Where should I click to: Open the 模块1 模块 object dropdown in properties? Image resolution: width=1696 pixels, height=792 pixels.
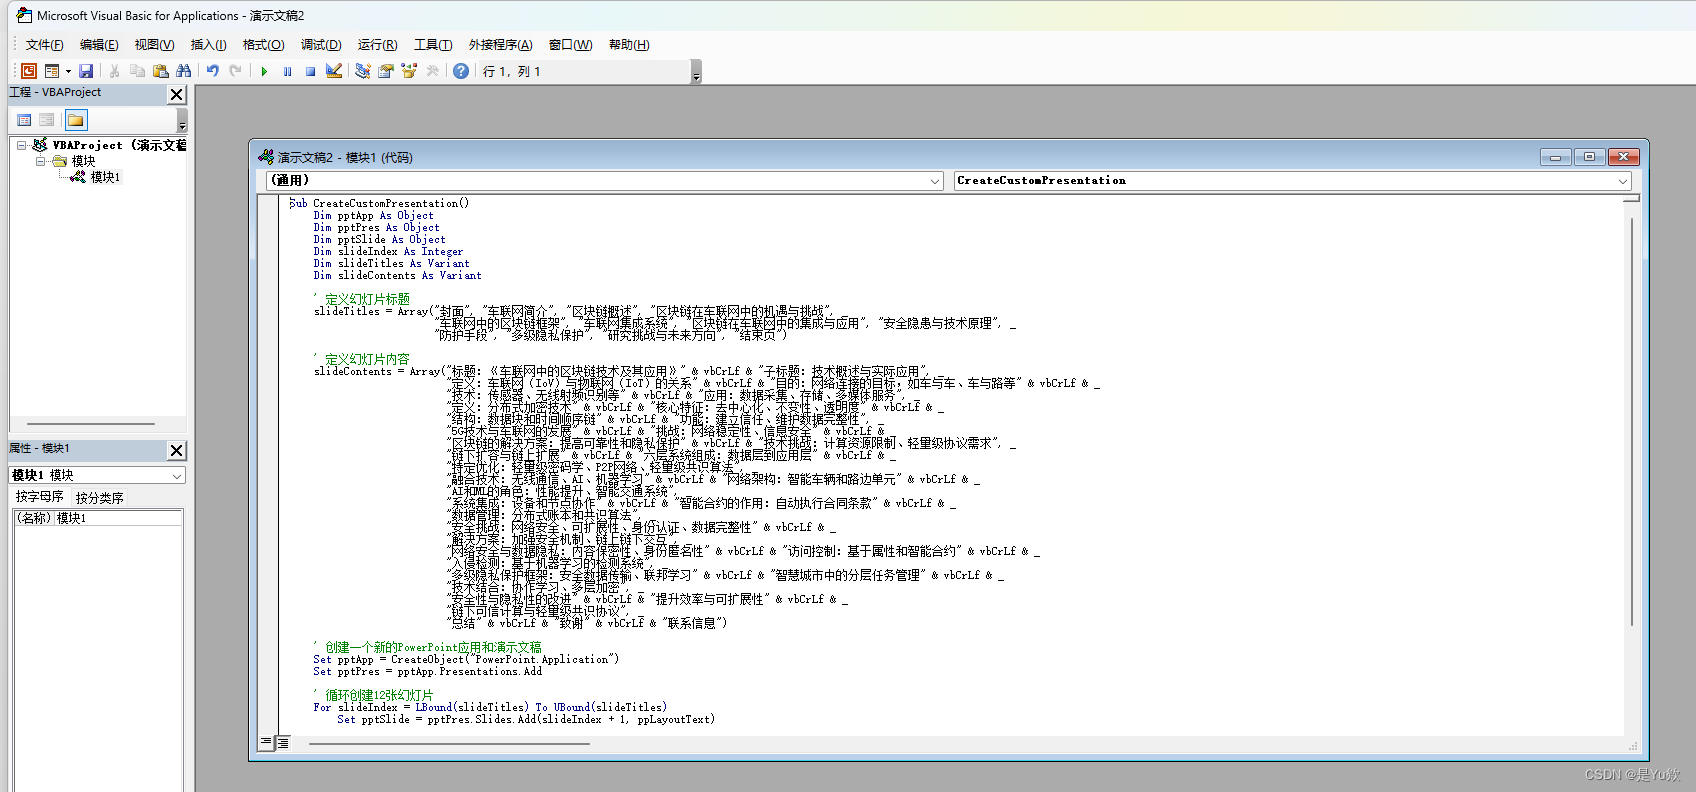(177, 476)
